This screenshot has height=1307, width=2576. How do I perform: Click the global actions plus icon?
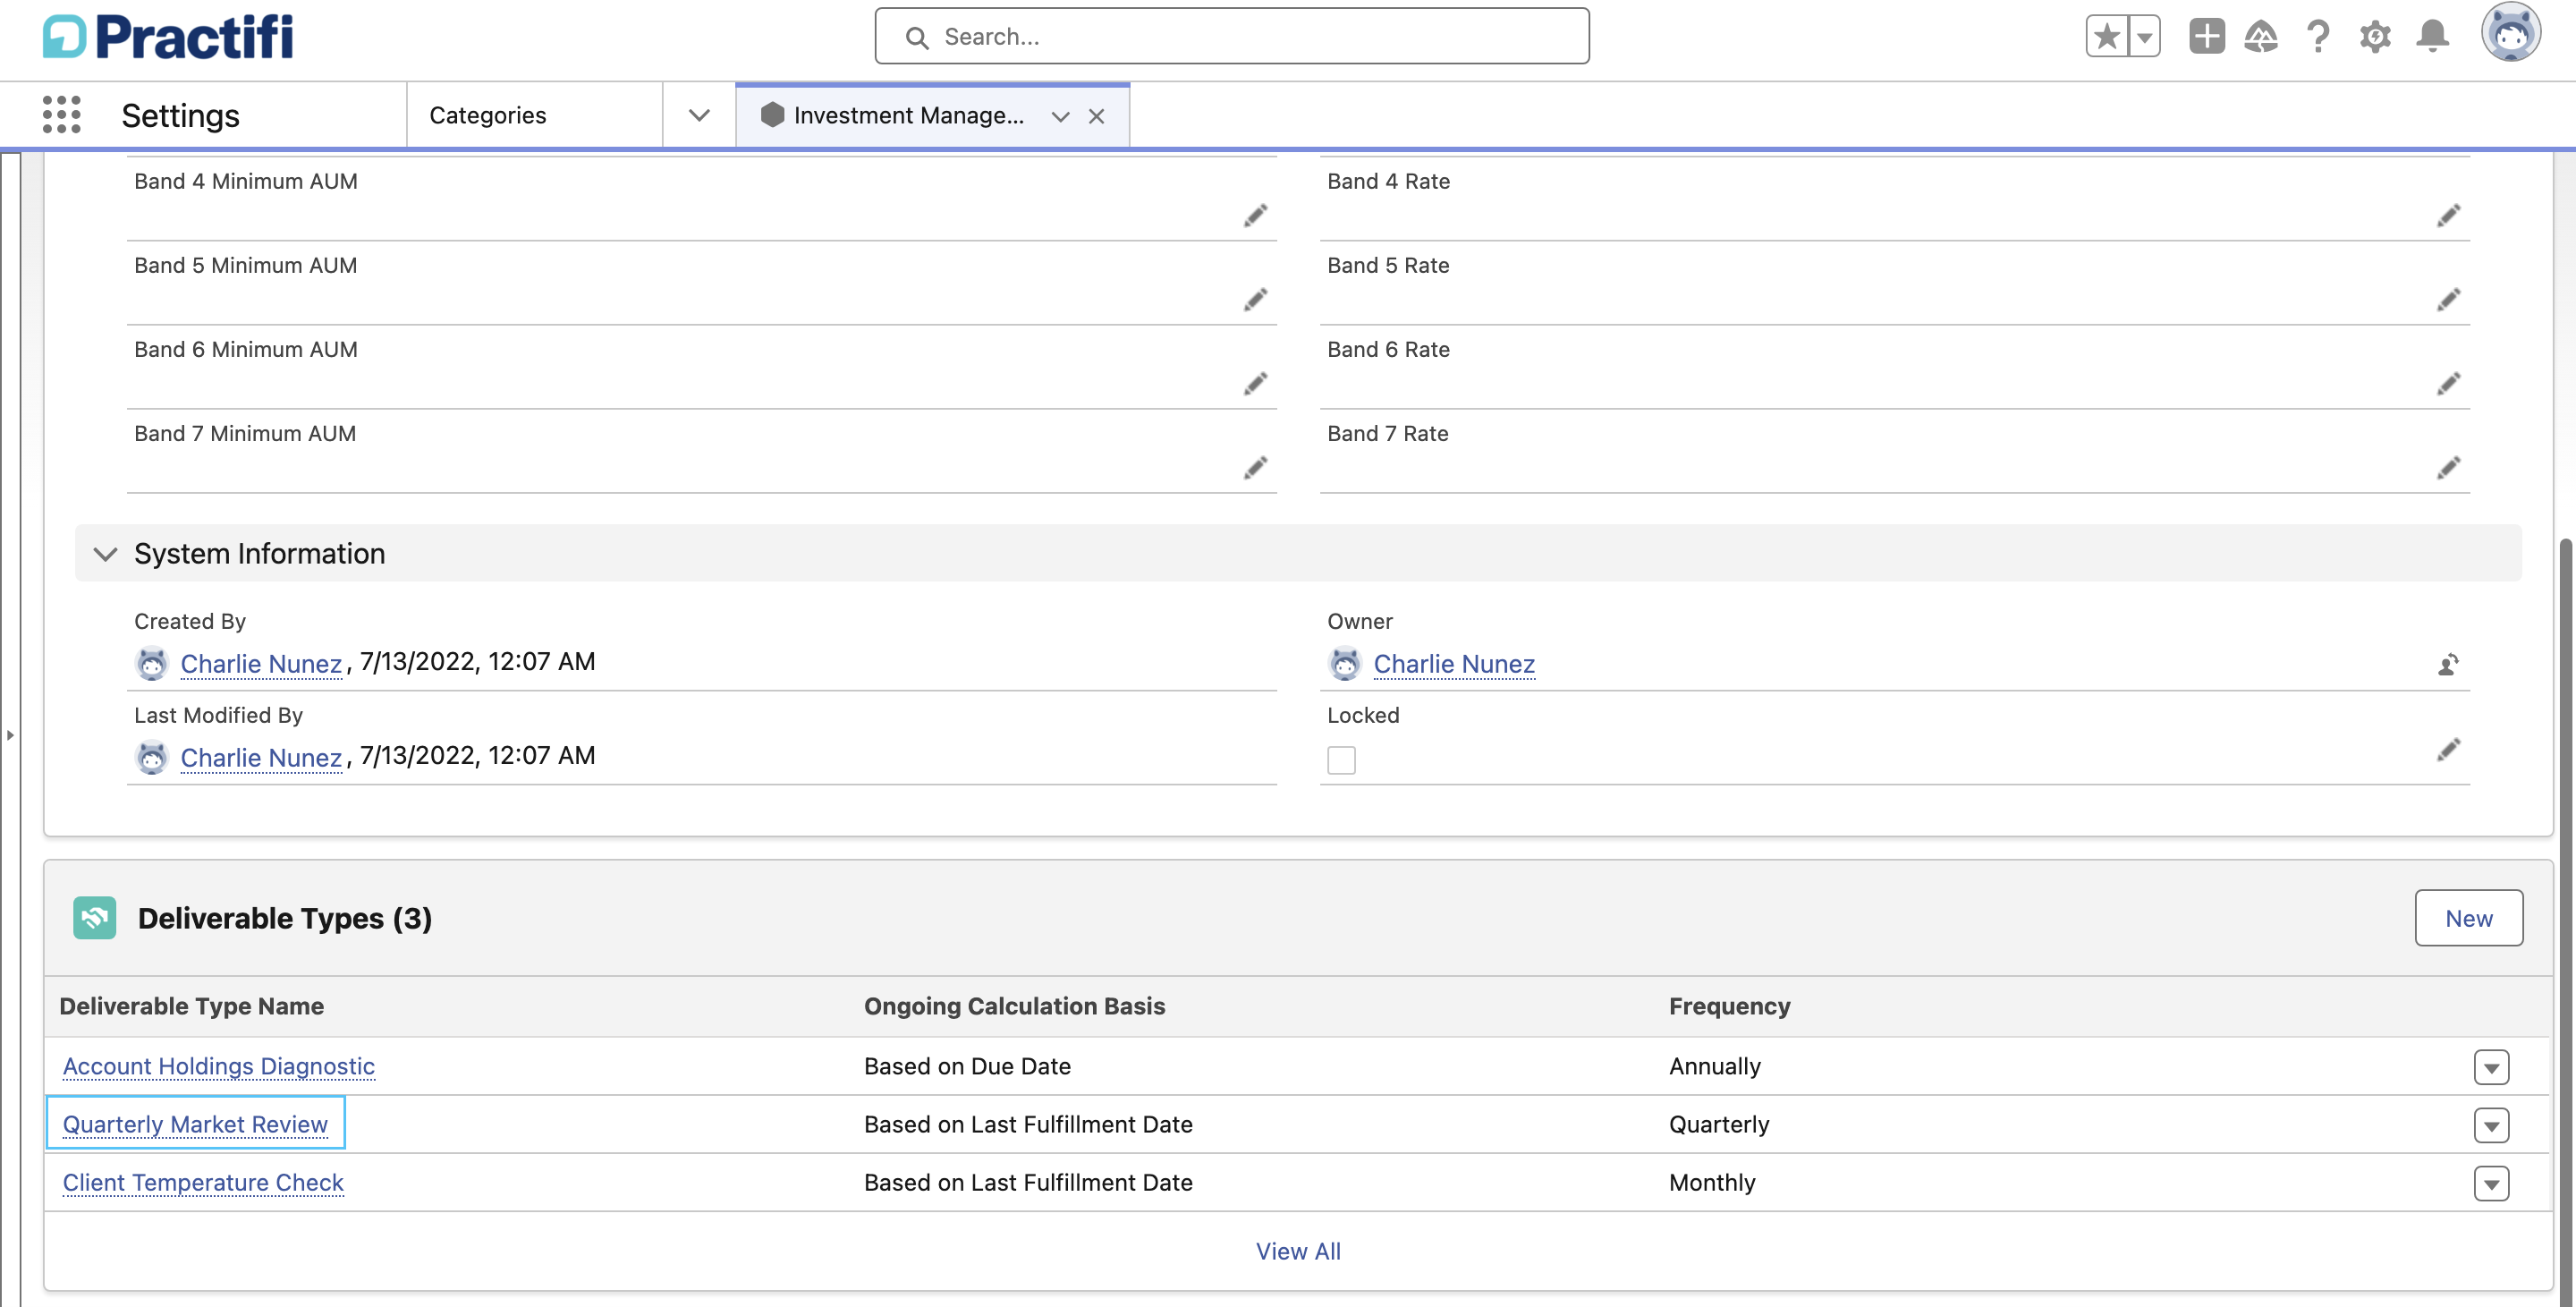pos(2206,37)
